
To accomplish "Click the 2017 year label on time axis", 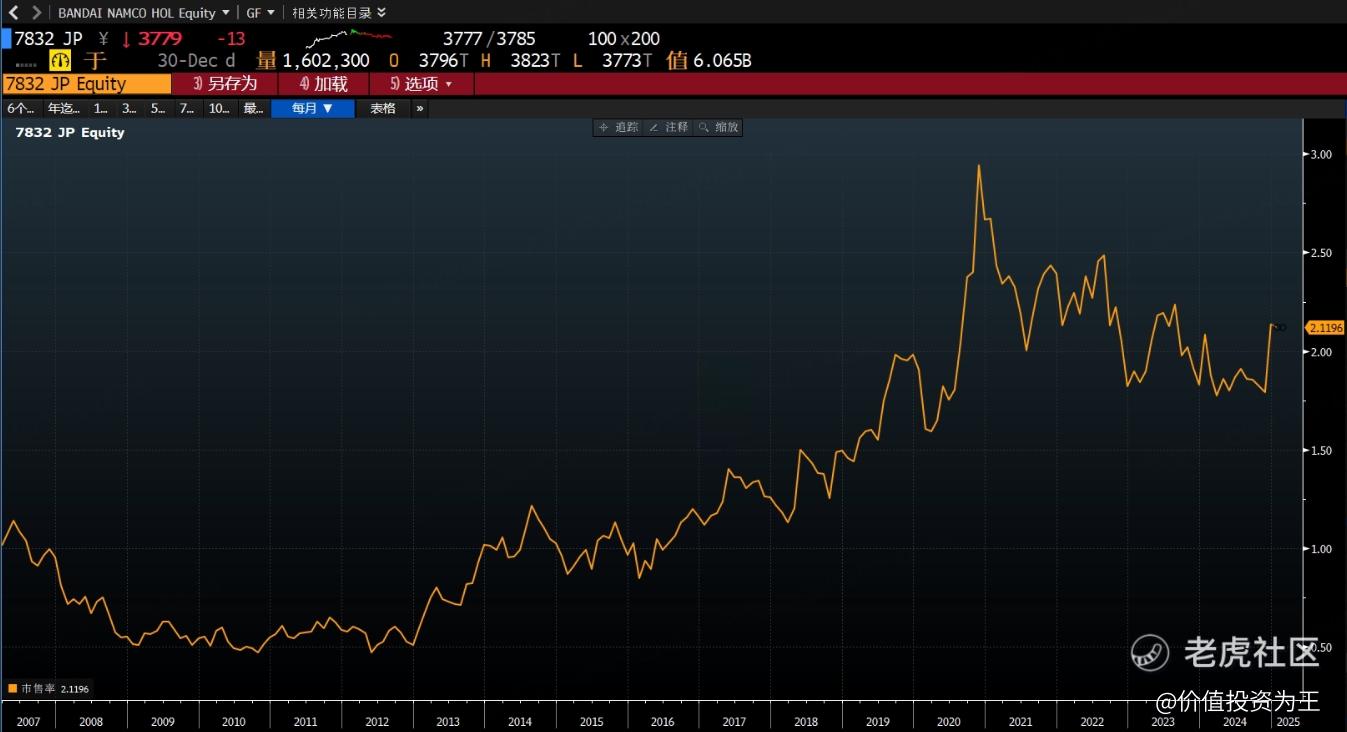I will pos(734,721).
